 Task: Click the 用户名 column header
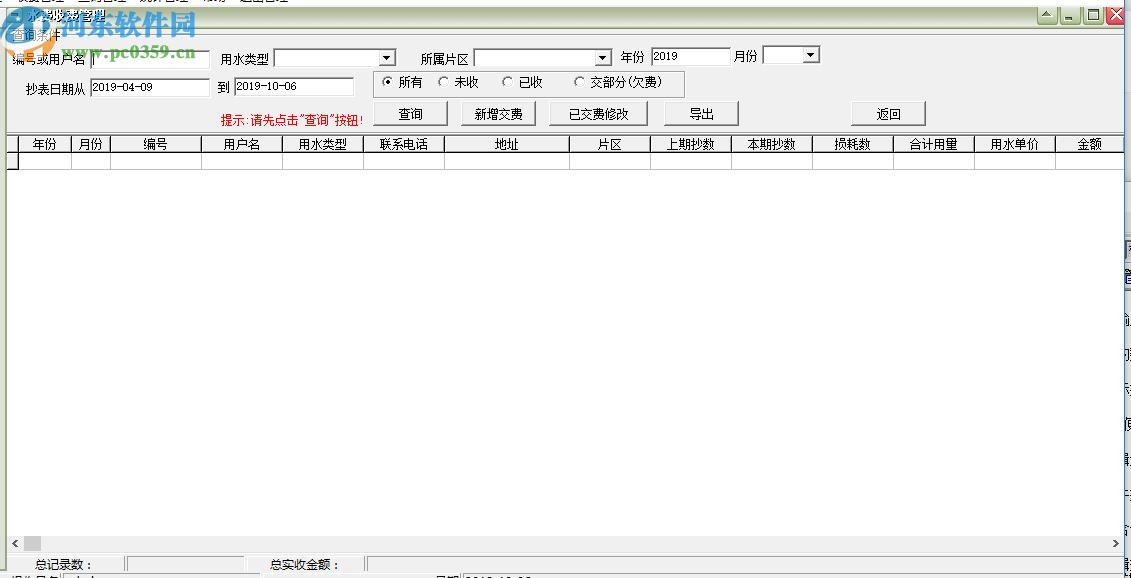point(241,143)
